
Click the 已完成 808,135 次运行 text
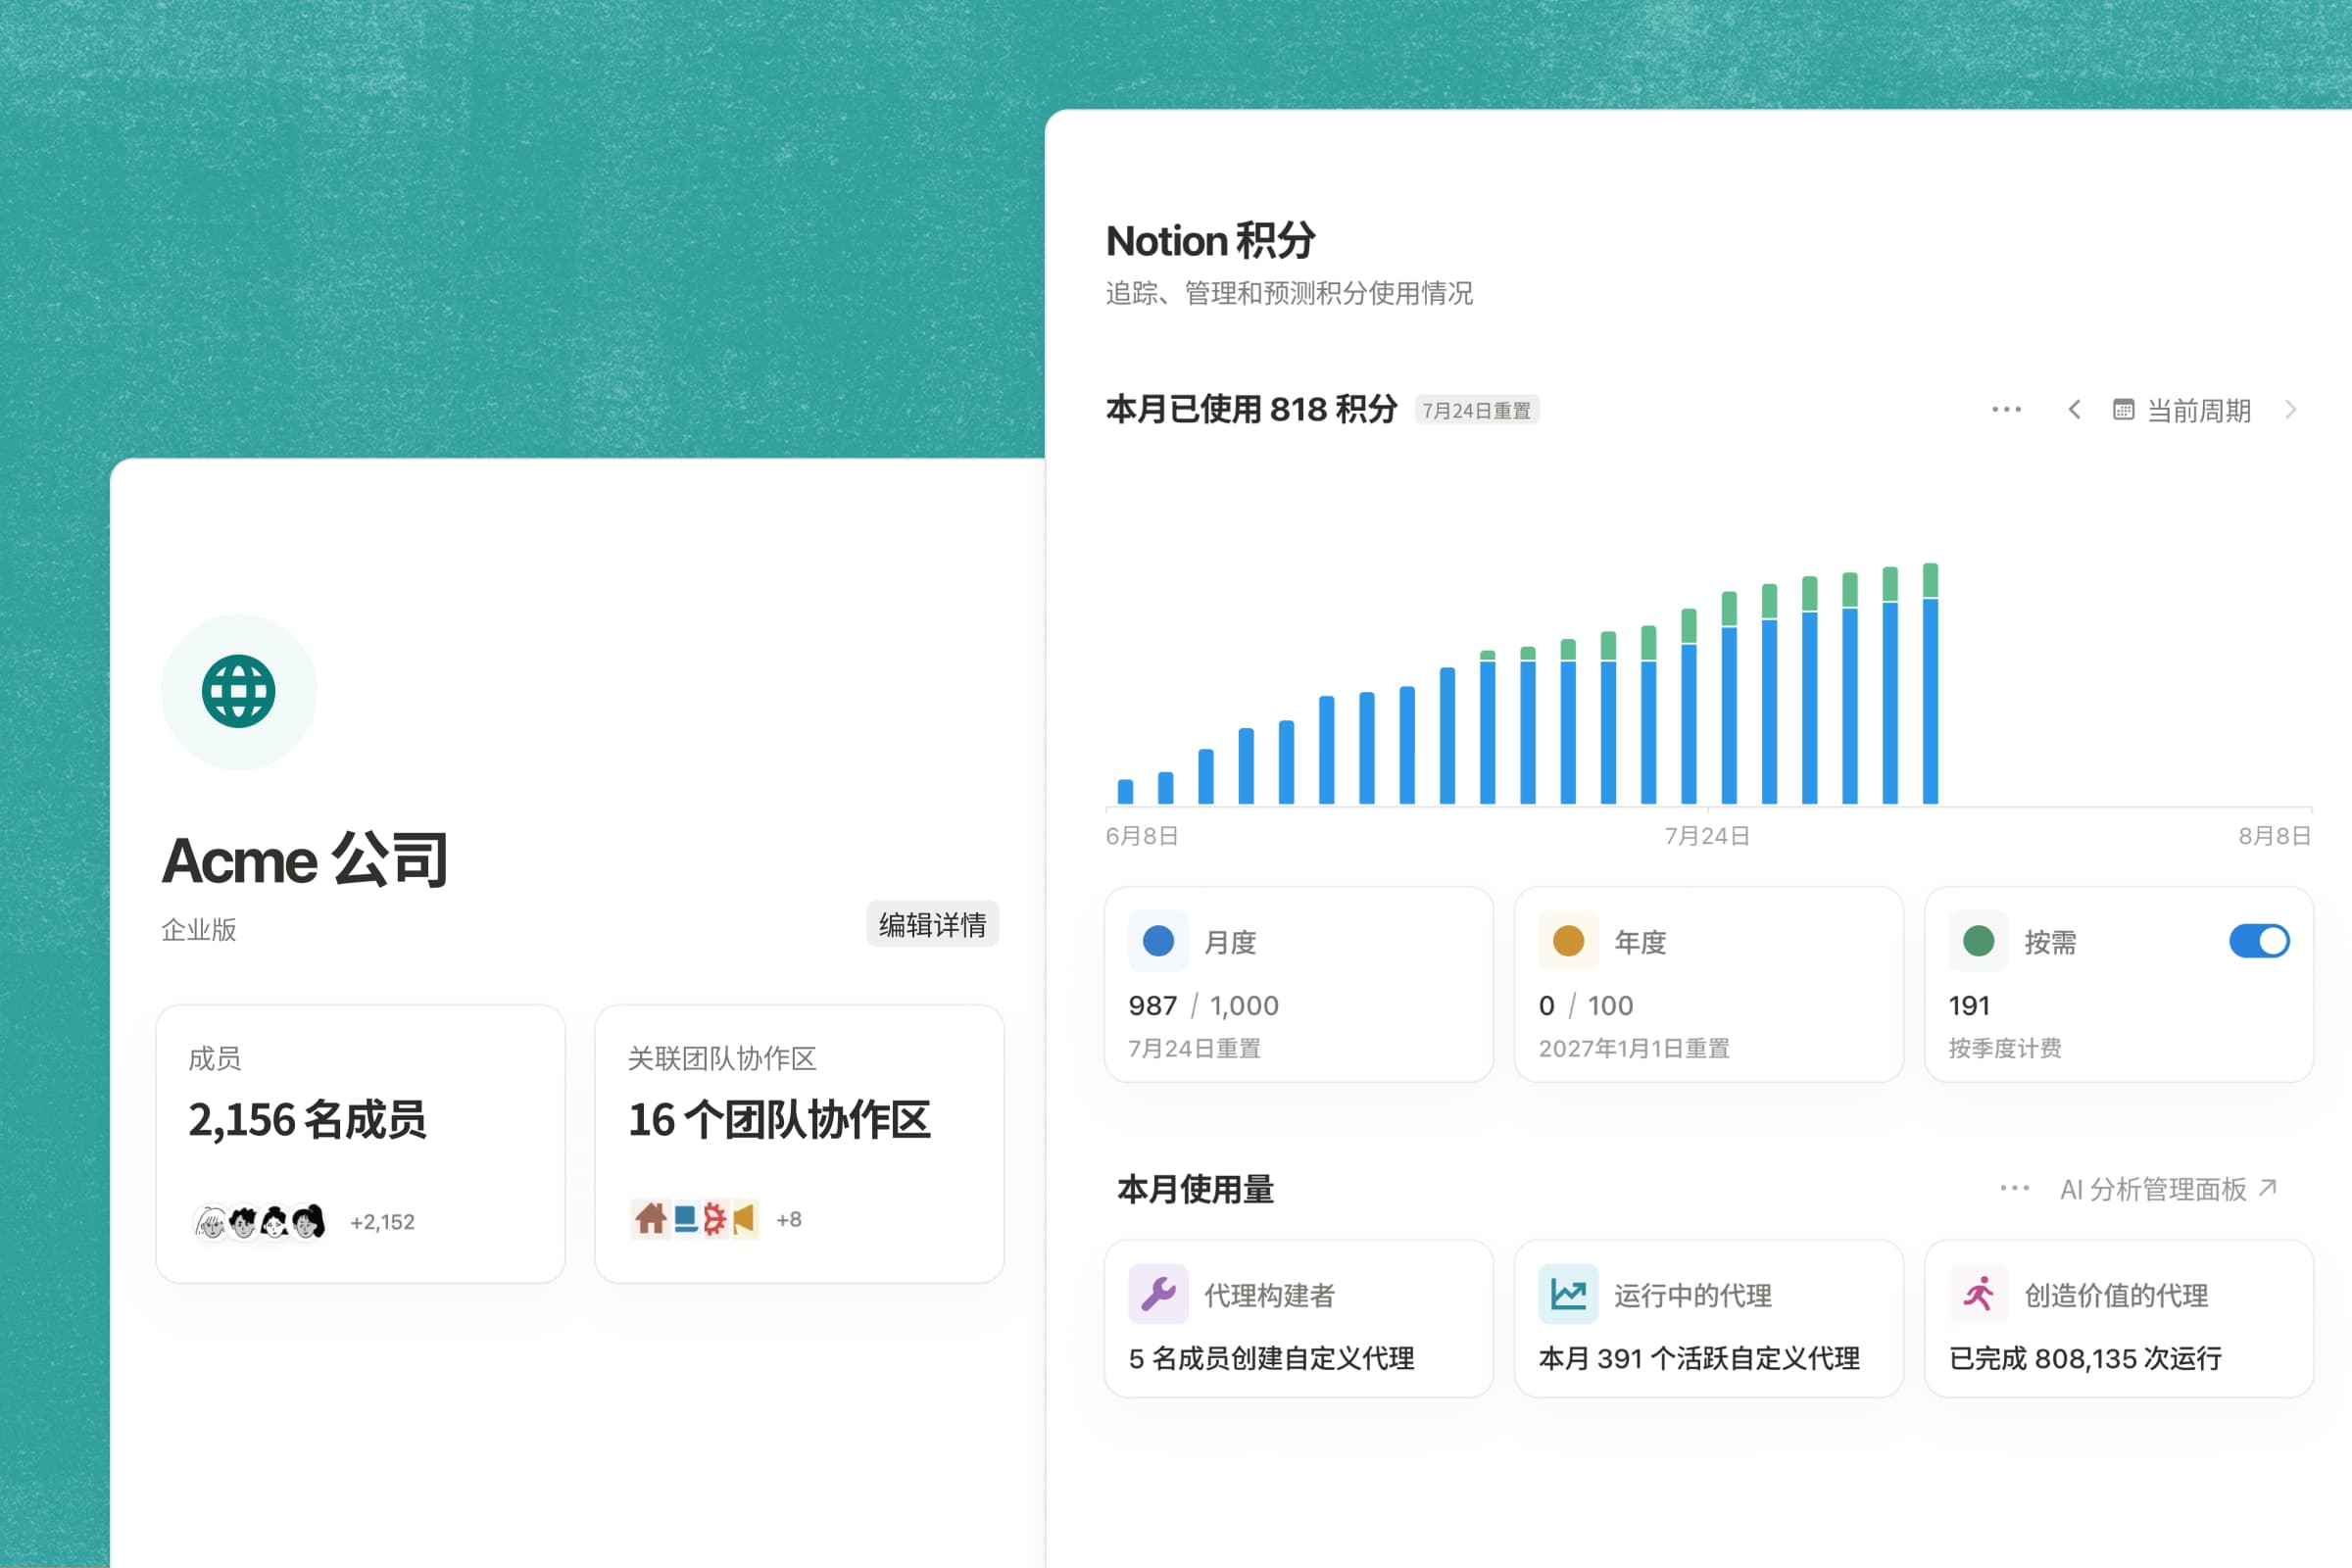(x=2085, y=1358)
